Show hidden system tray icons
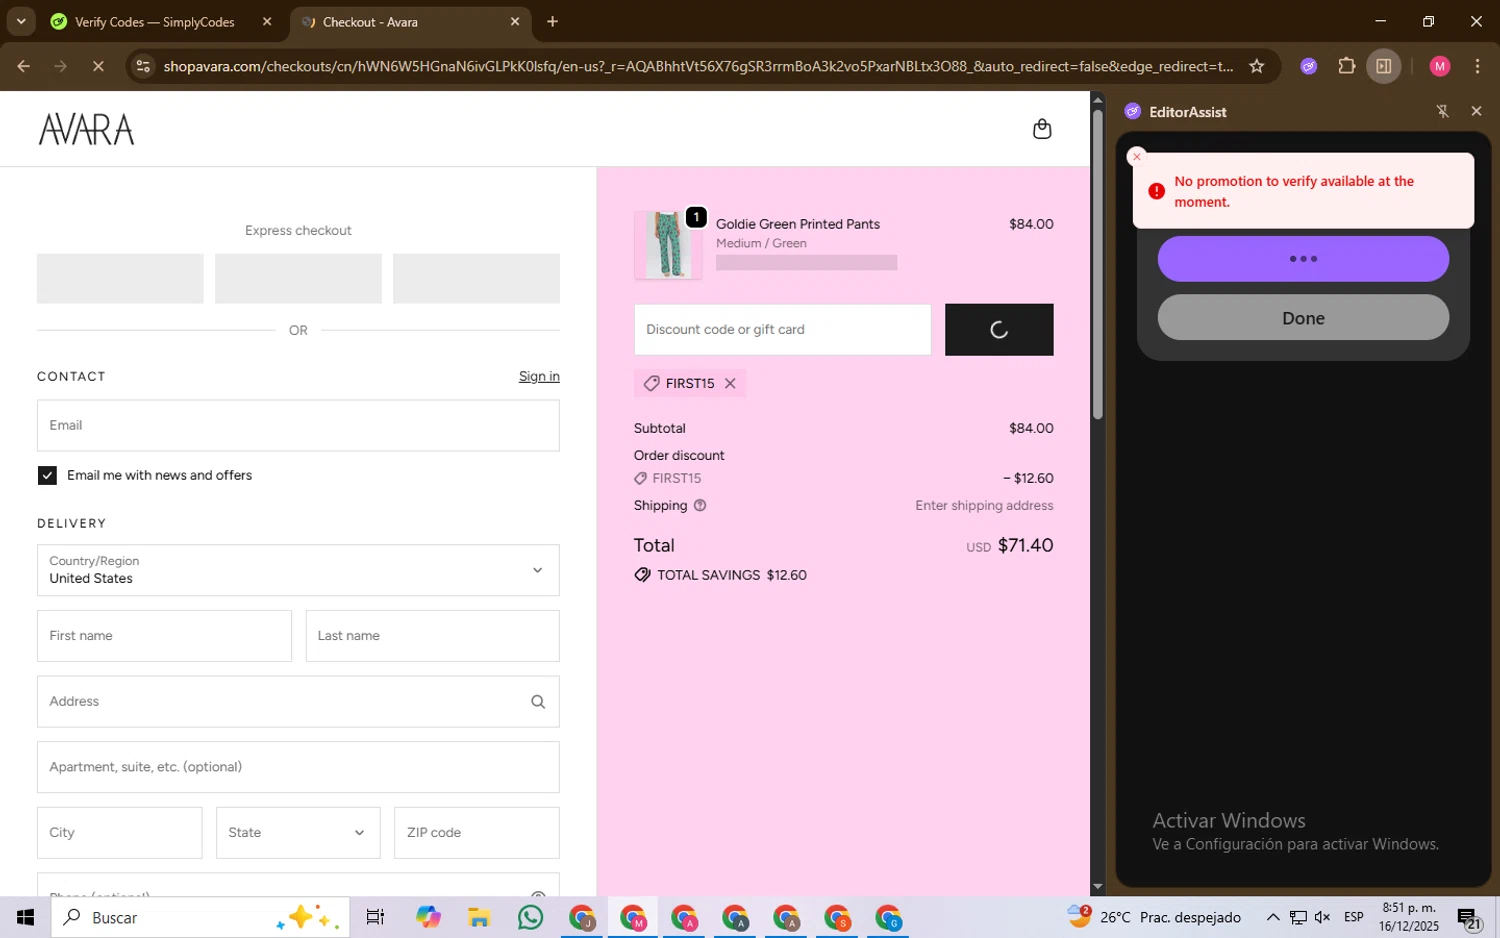The height and width of the screenshot is (938, 1500). 1272,918
